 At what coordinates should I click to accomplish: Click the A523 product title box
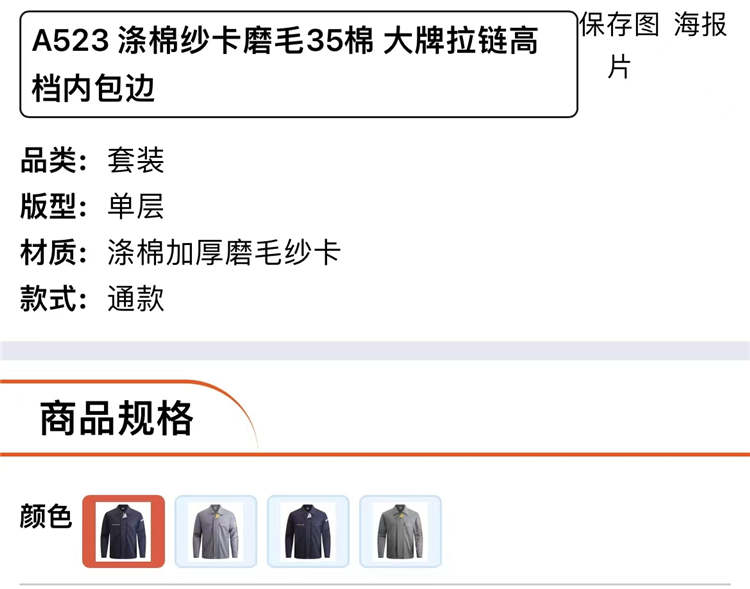click(x=298, y=64)
